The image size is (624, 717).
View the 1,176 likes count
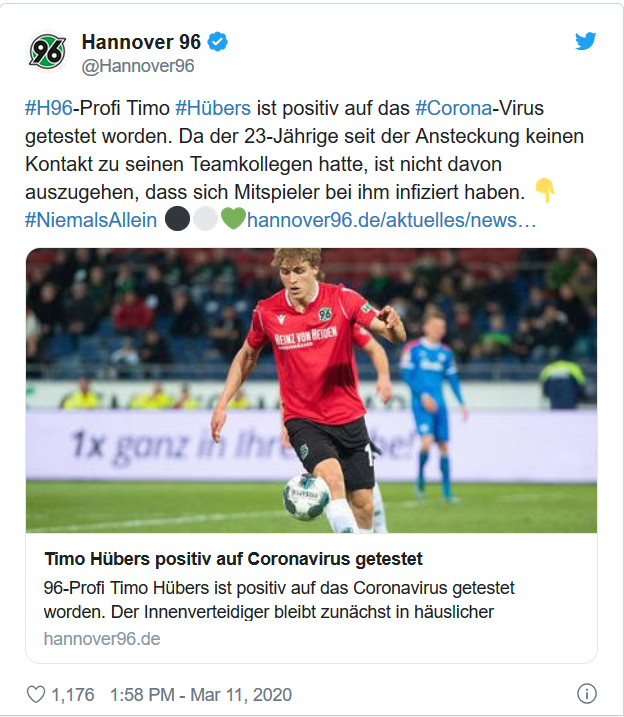point(75,693)
